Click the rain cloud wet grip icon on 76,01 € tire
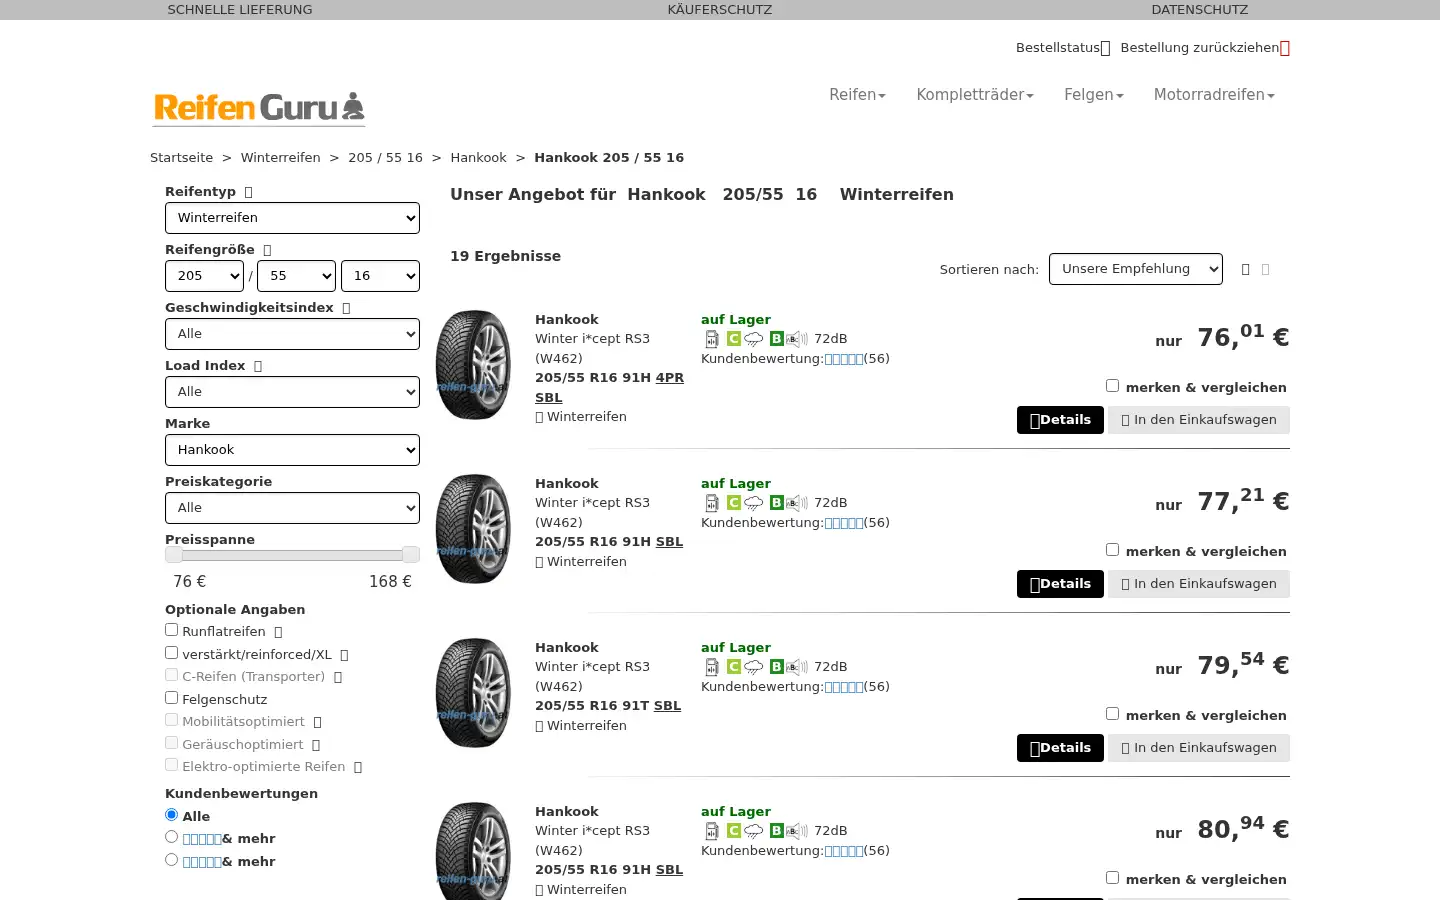1440x900 pixels. coord(754,339)
